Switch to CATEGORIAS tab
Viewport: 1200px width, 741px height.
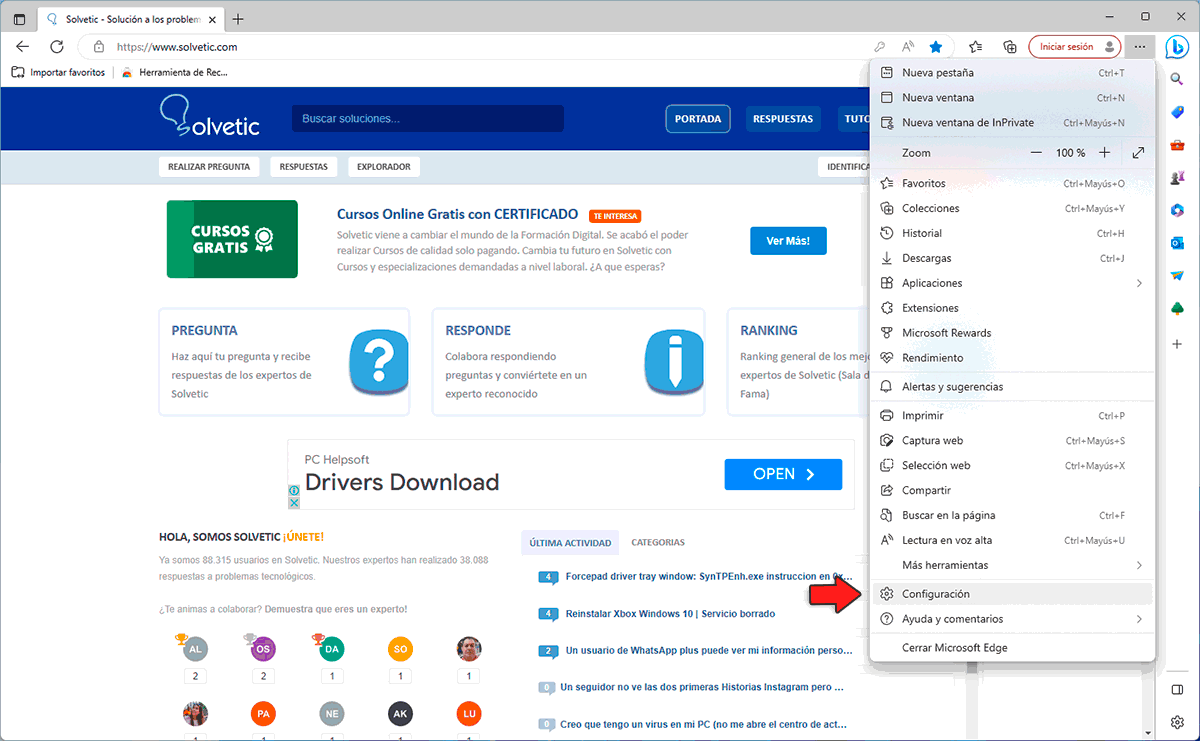(x=658, y=543)
